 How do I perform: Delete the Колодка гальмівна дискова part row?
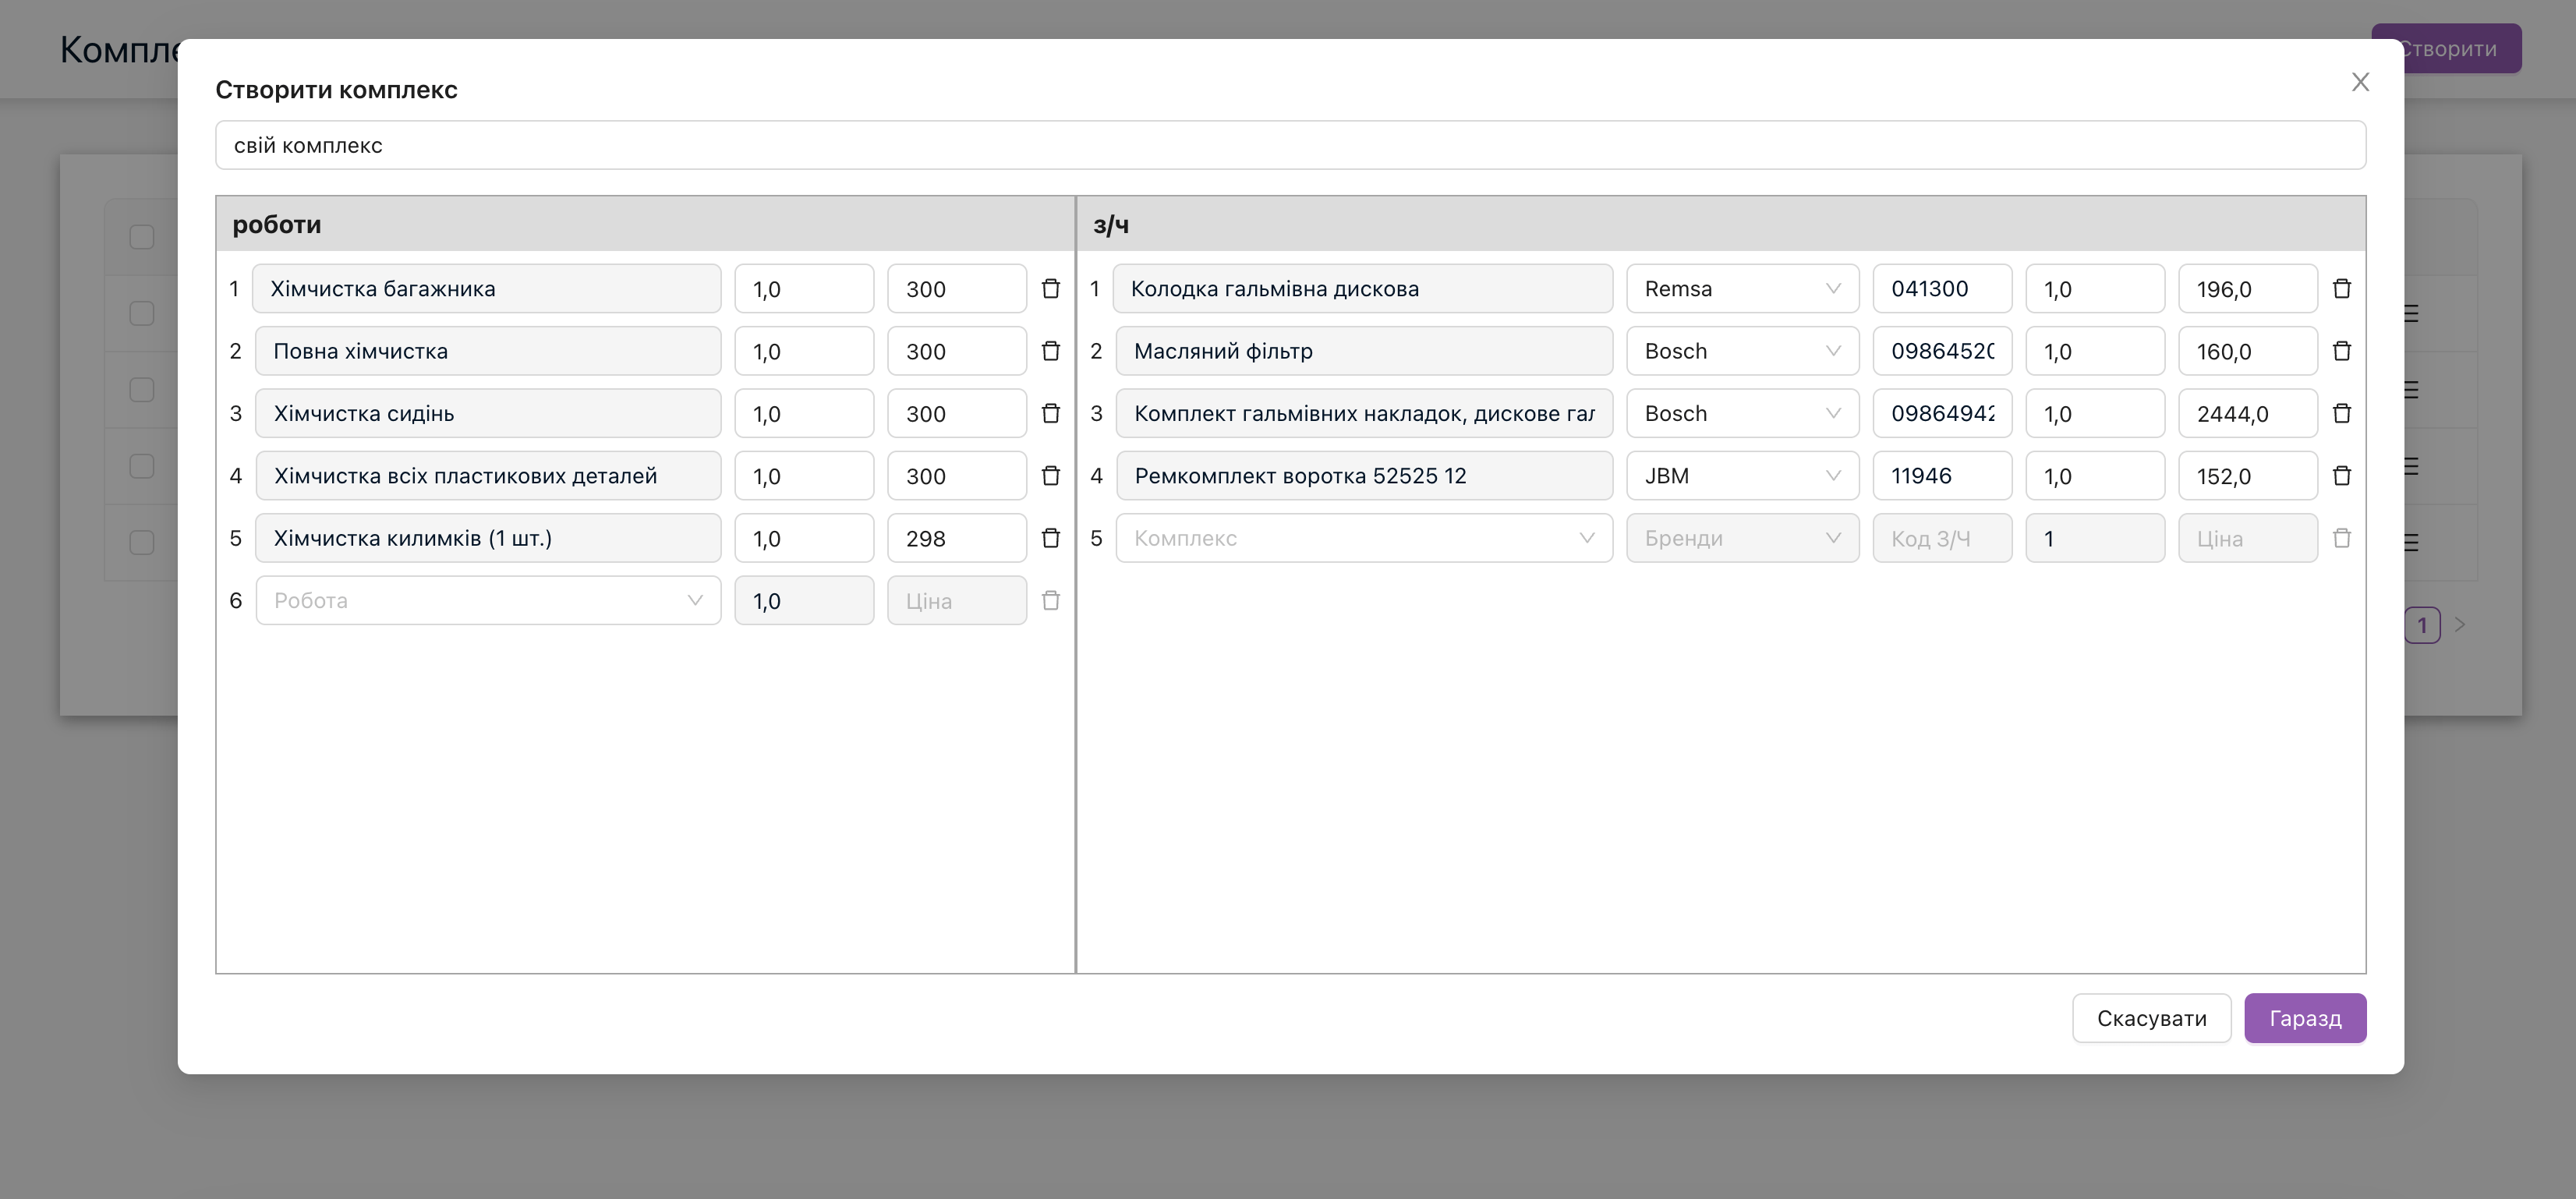click(2341, 289)
